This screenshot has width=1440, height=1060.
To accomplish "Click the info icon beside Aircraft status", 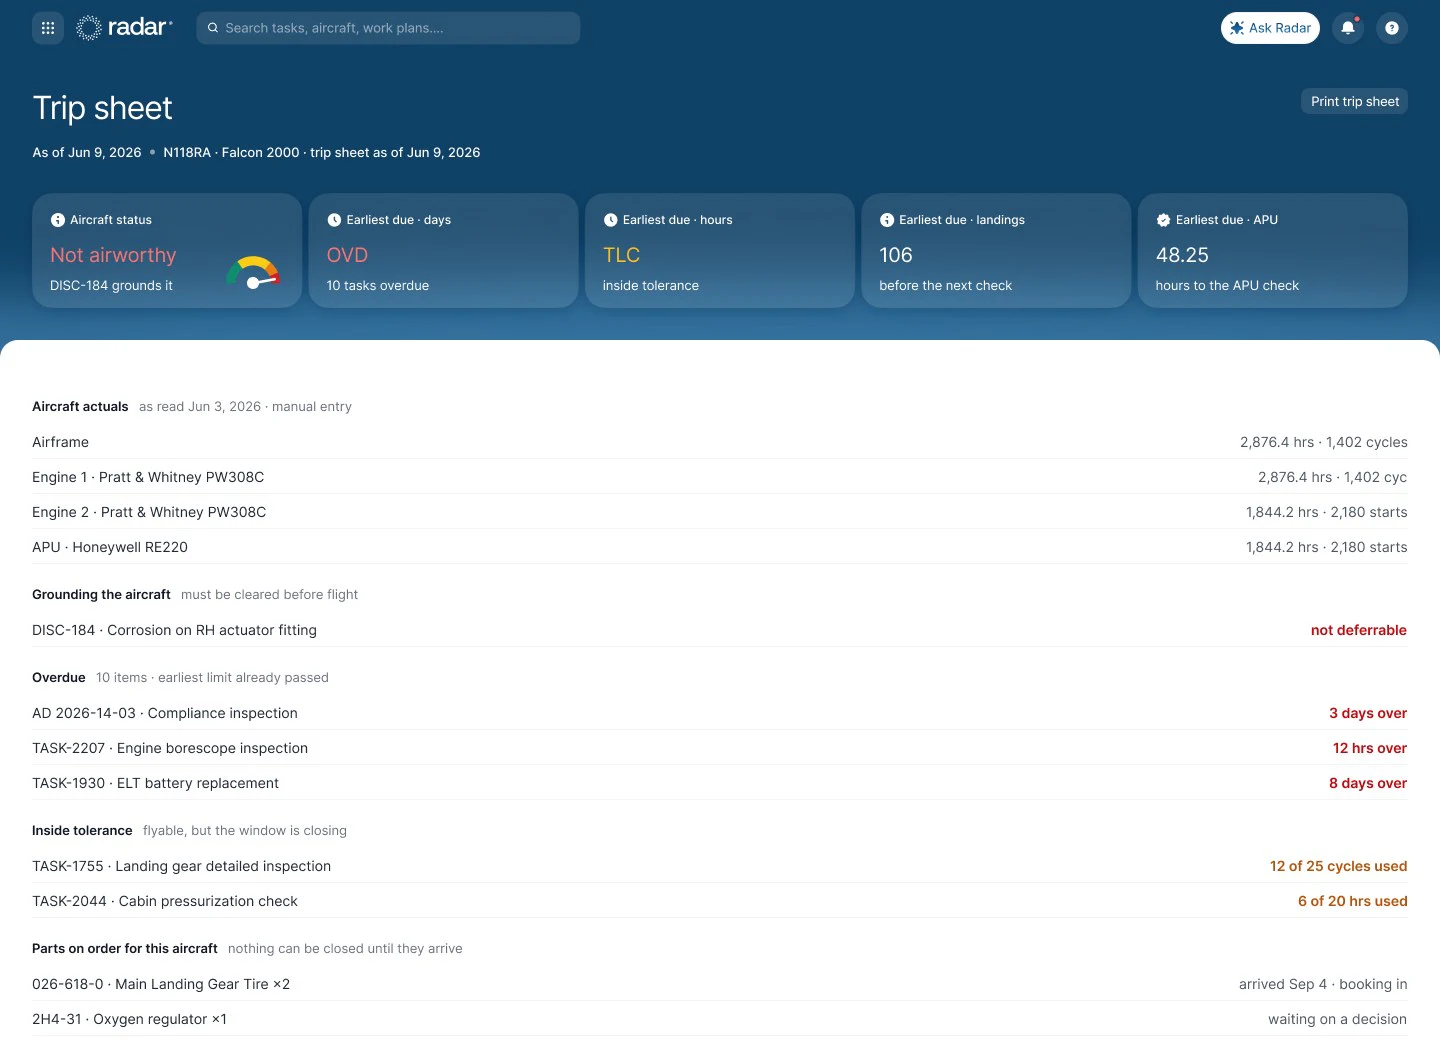I will point(58,220).
